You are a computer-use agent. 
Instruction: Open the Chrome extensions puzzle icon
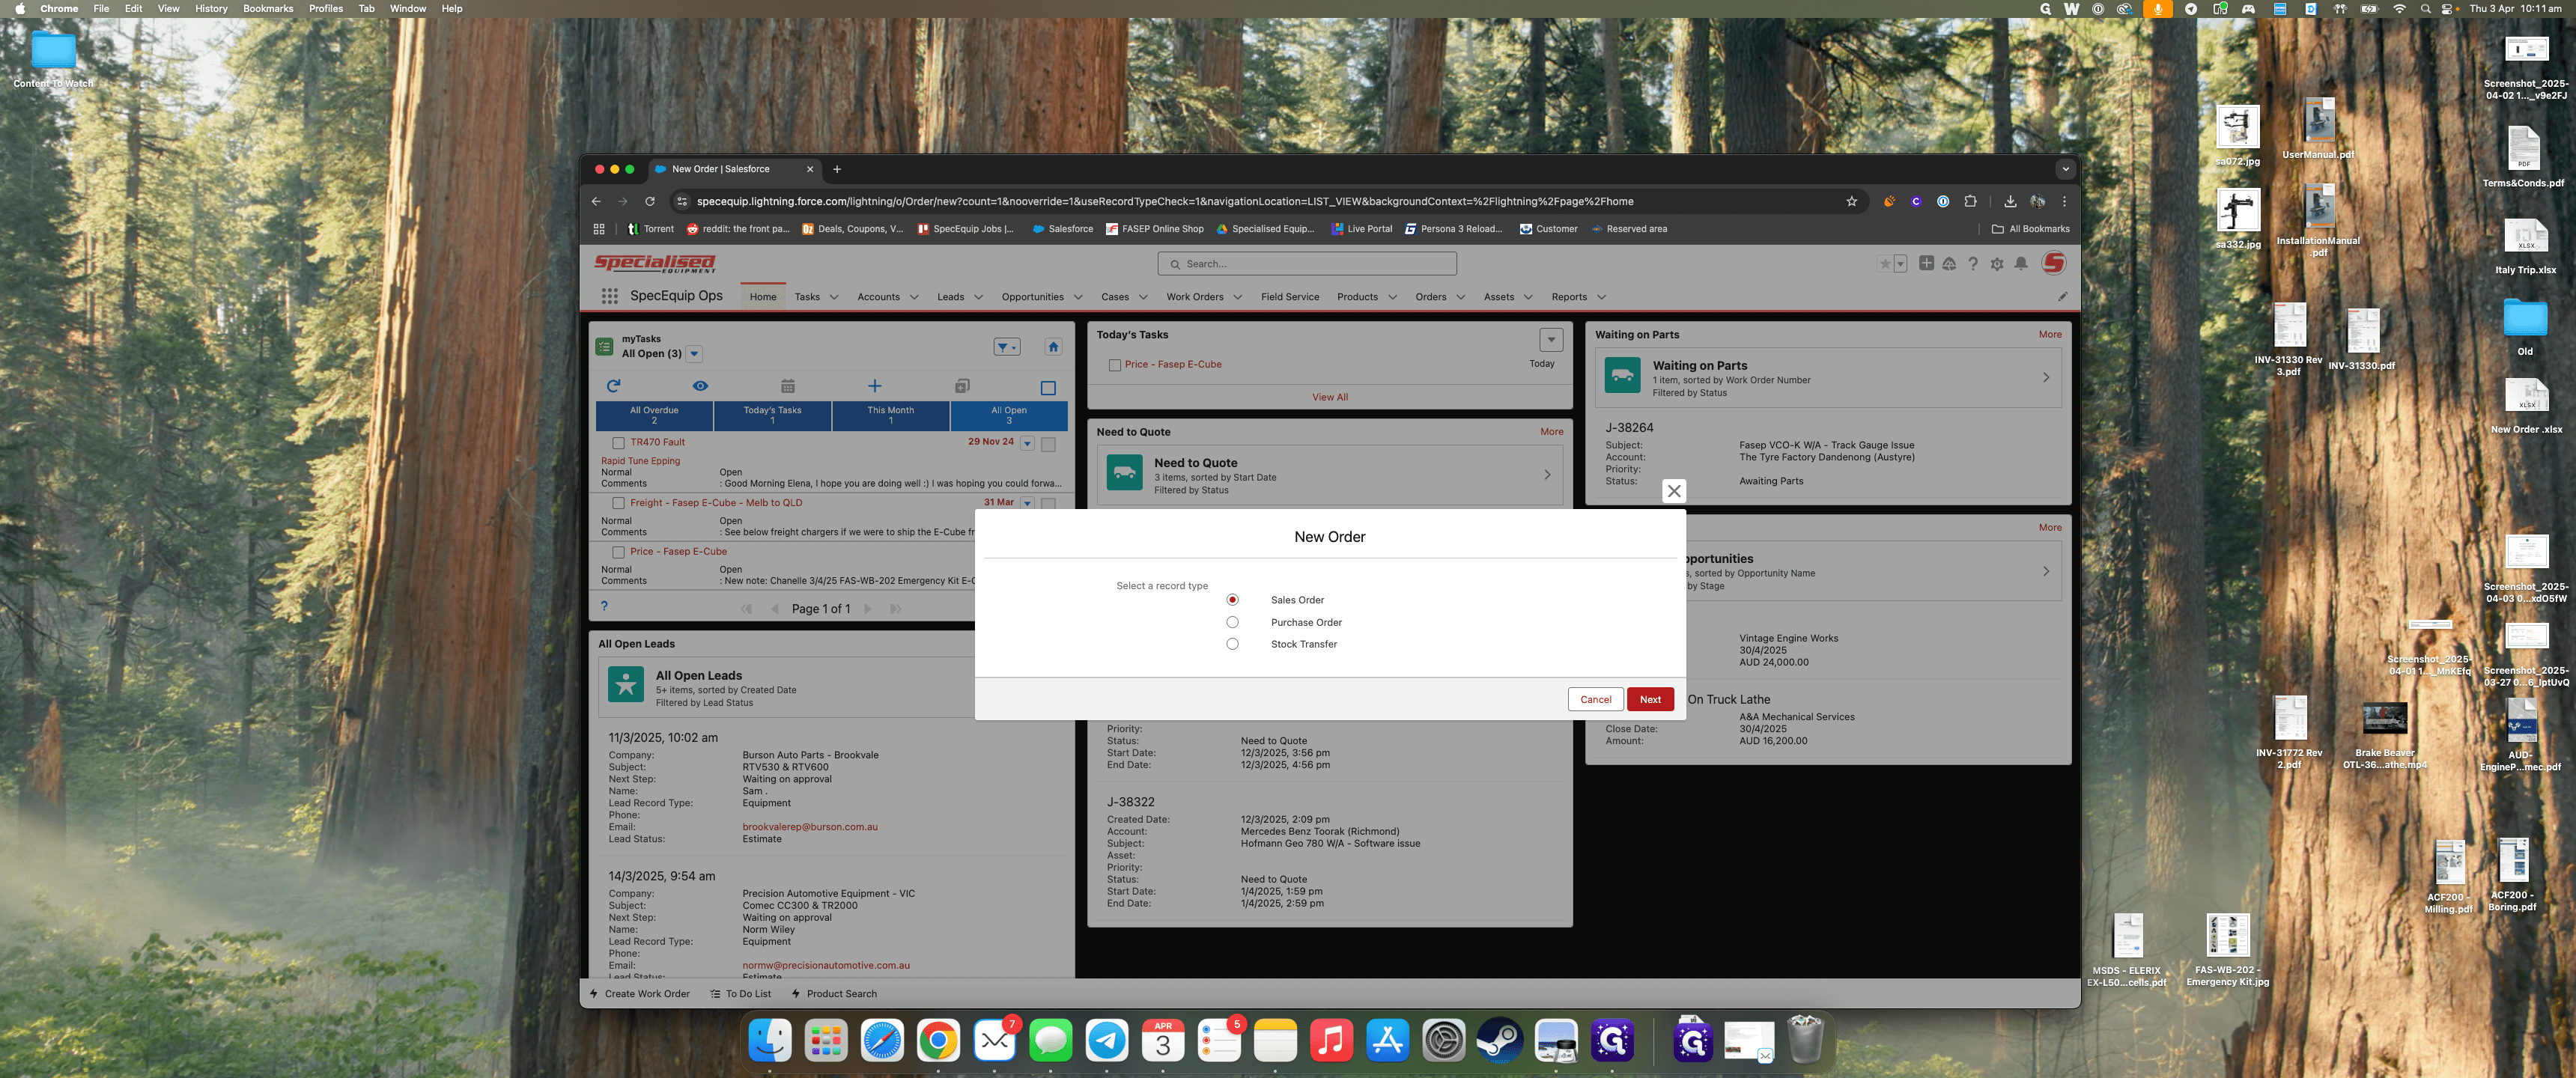point(1969,201)
